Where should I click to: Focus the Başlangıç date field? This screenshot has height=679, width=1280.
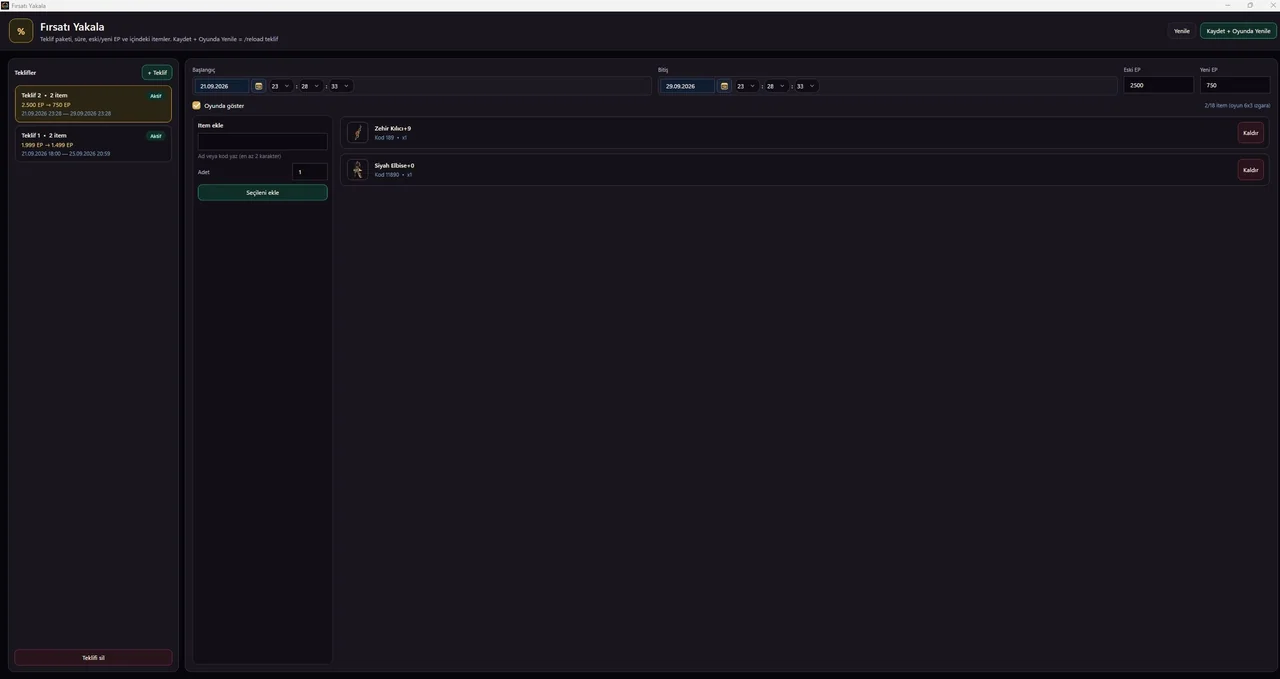pos(222,86)
